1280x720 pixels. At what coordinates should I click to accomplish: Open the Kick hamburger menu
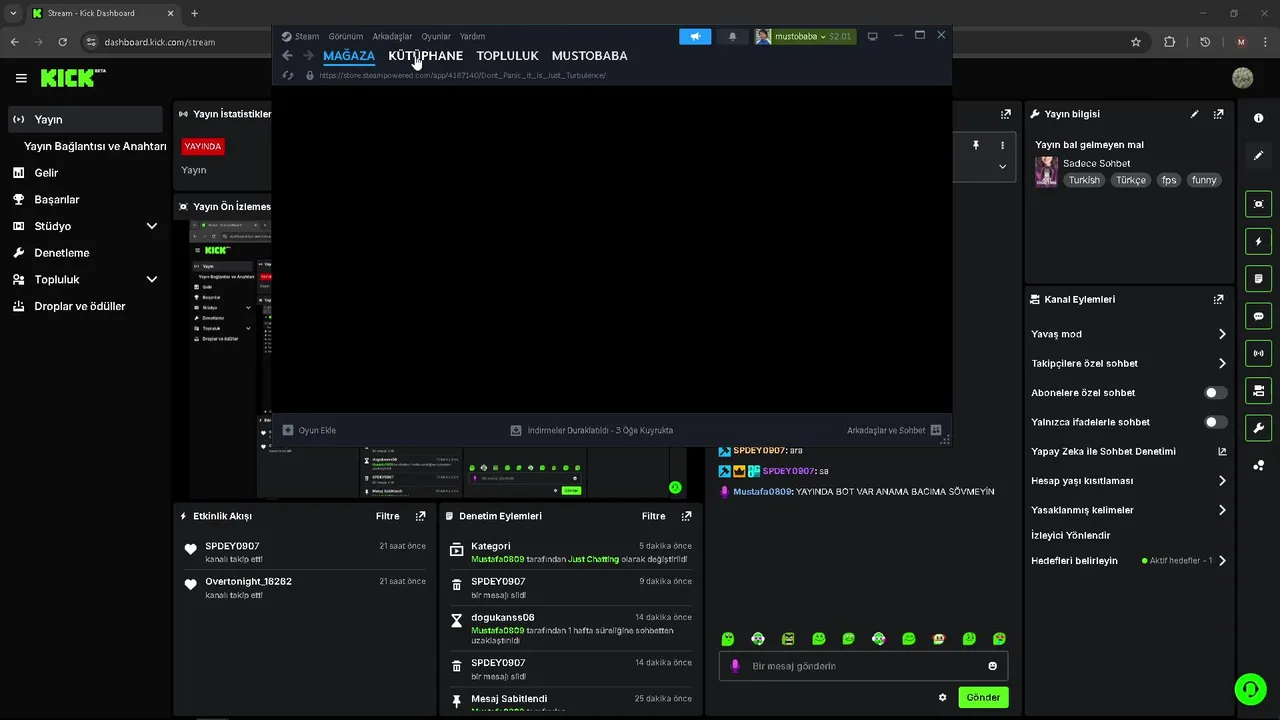21,78
